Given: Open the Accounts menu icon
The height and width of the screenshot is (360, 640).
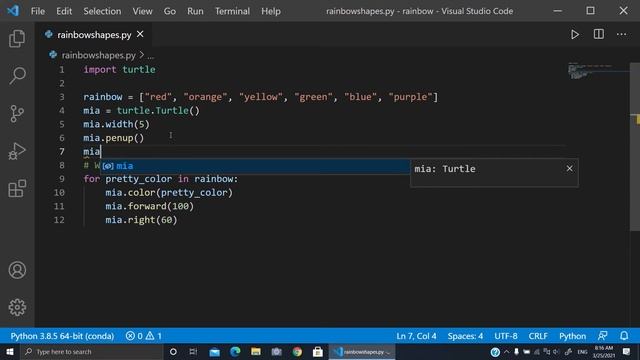Looking at the screenshot, I should (17, 270).
